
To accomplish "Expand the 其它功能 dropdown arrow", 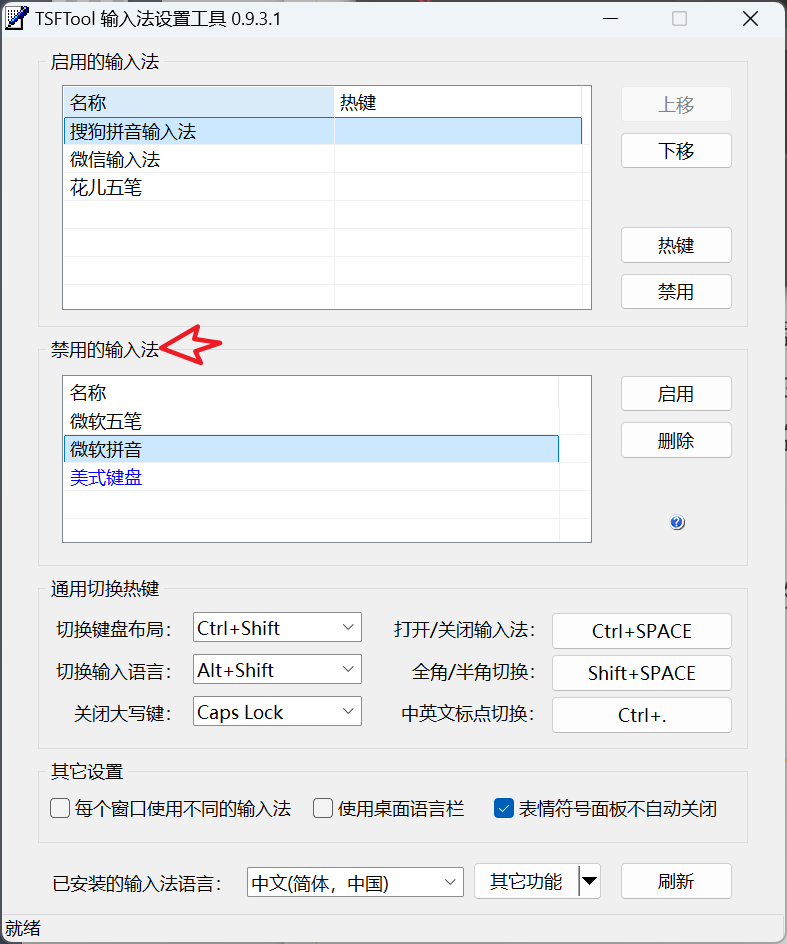I will [x=589, y=881].
